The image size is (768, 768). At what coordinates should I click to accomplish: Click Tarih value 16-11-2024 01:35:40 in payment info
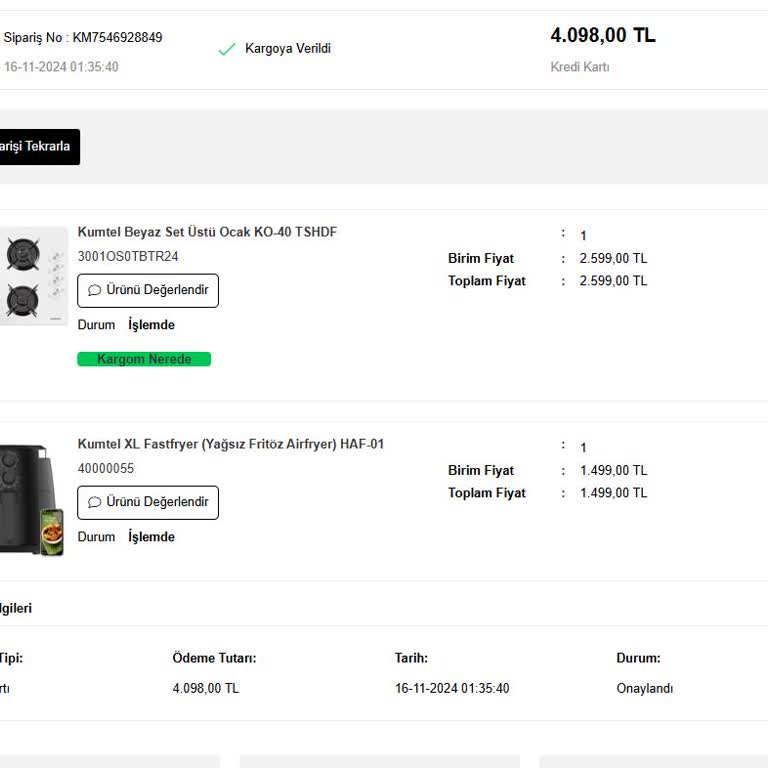point(452,688)
